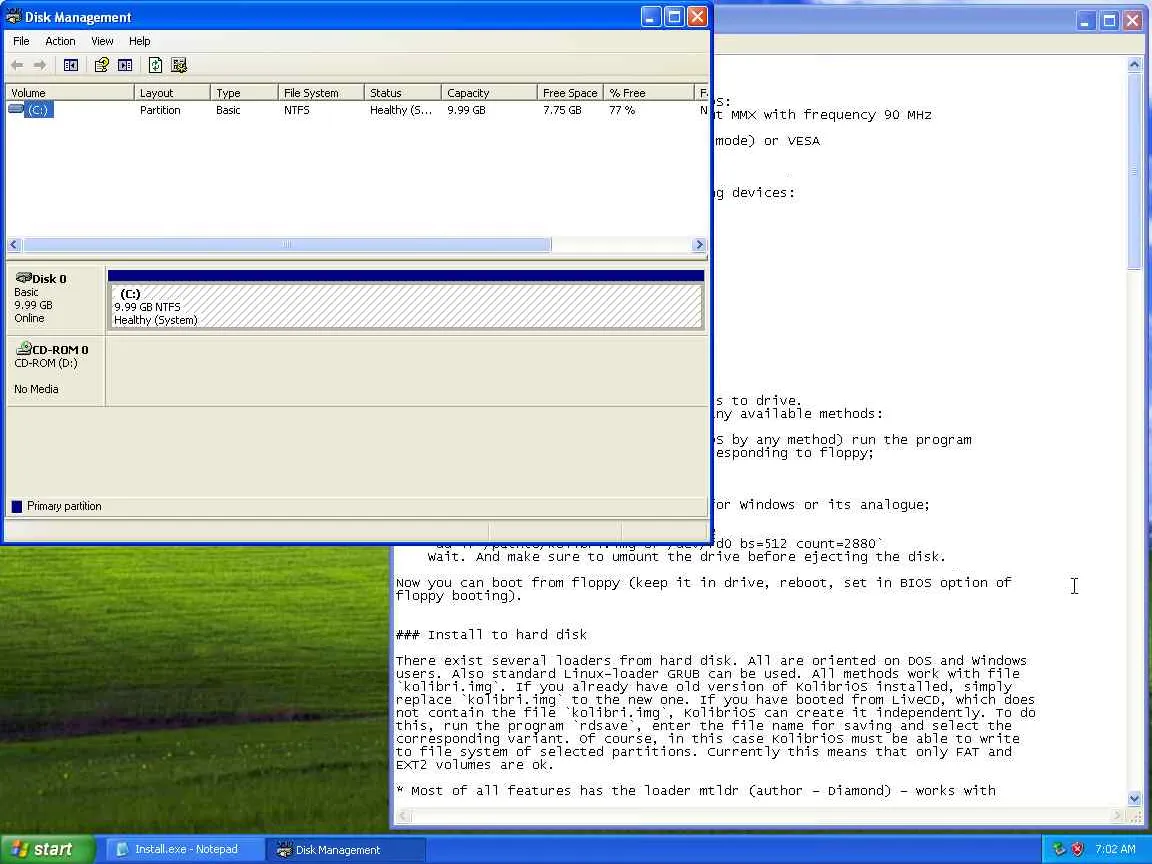This screenshot has height=864, width=1152.
Task: Open the Start menu
Action: [x=48, y=849]
